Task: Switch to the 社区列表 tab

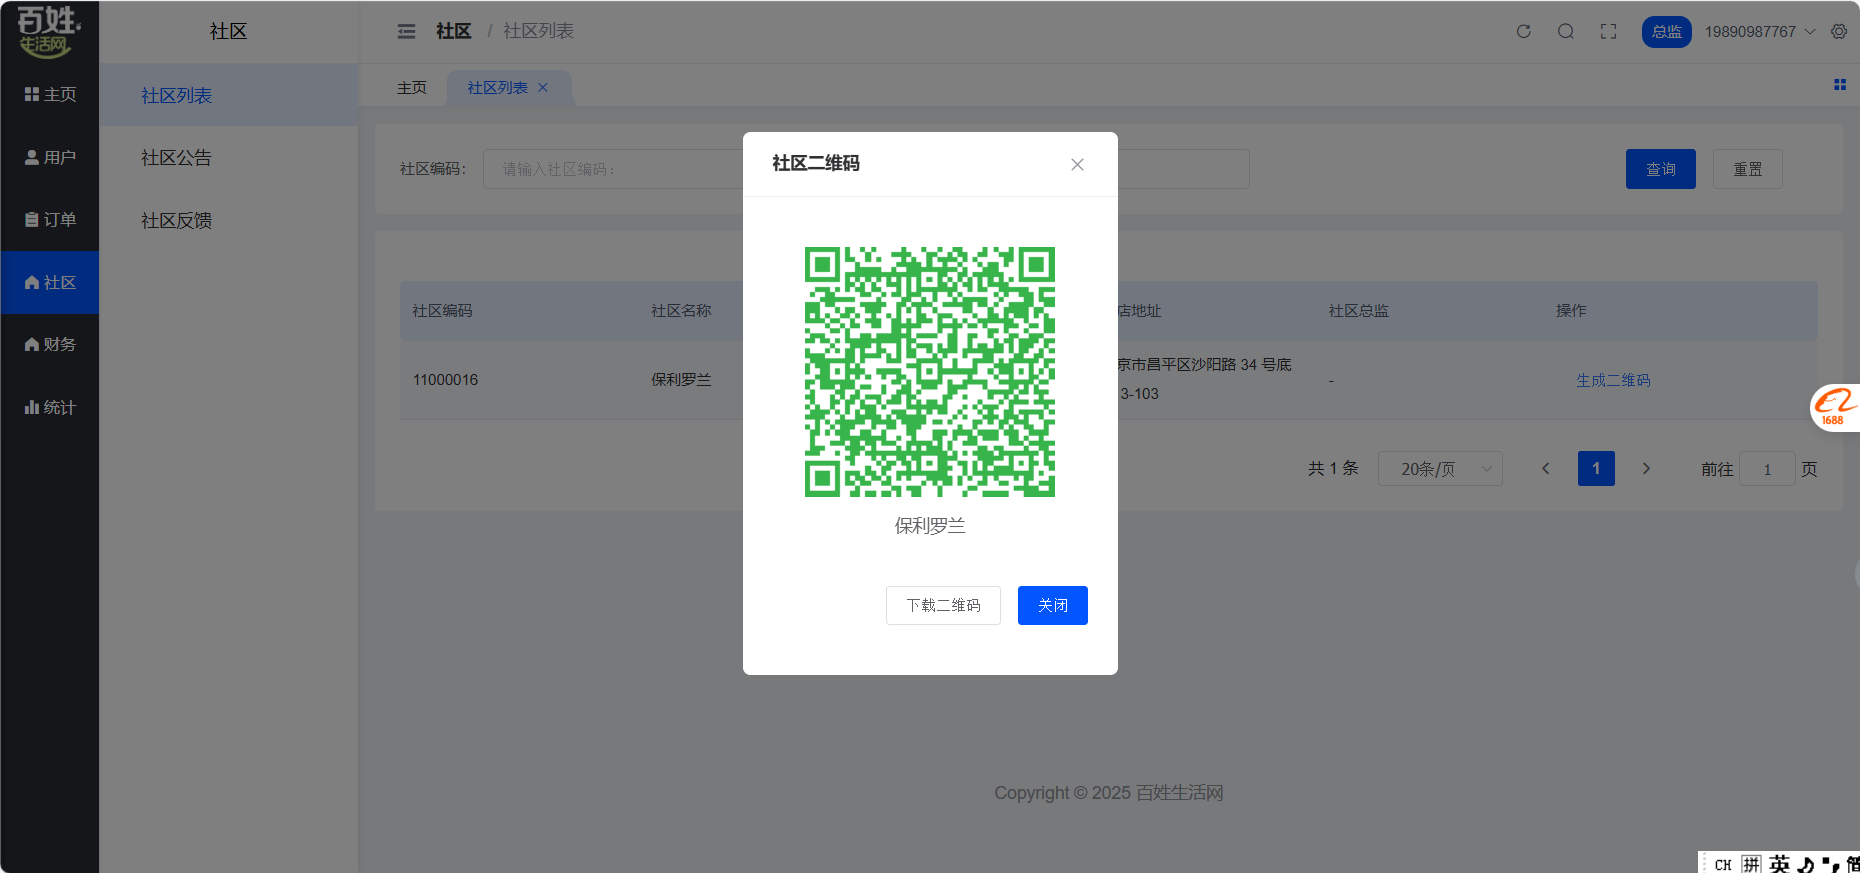Action: tap(498, 88)
